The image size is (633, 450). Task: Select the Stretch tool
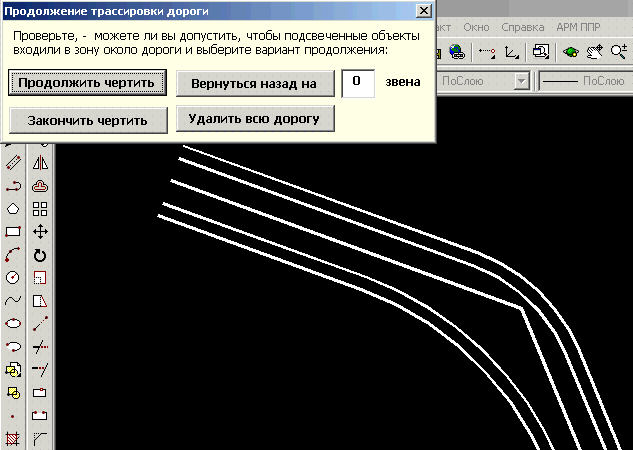tap(40, 301)
